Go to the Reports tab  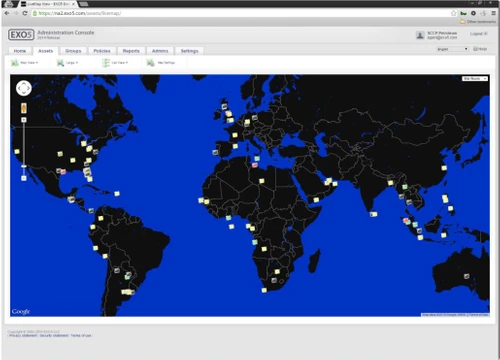point(131,51)
